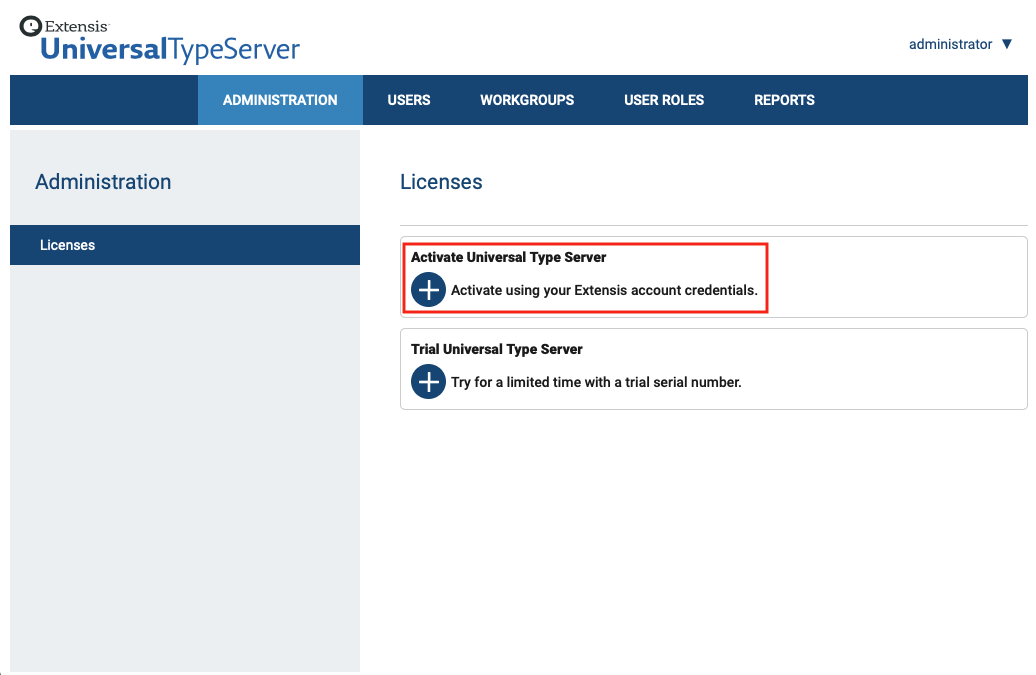Click 'Try for a limited time with a trial serial number.'
The width and height of the screenshot is (1036, 675).
coord(596,382)
